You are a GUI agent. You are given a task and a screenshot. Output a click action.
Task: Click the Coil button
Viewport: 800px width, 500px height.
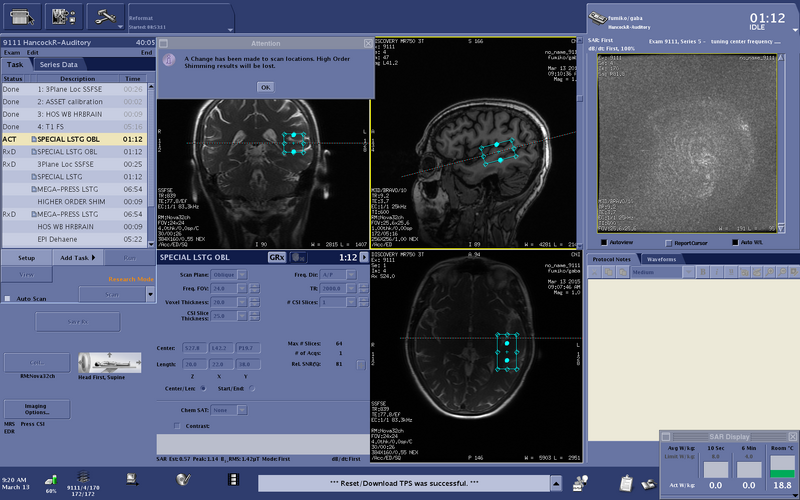click(37, 363)
